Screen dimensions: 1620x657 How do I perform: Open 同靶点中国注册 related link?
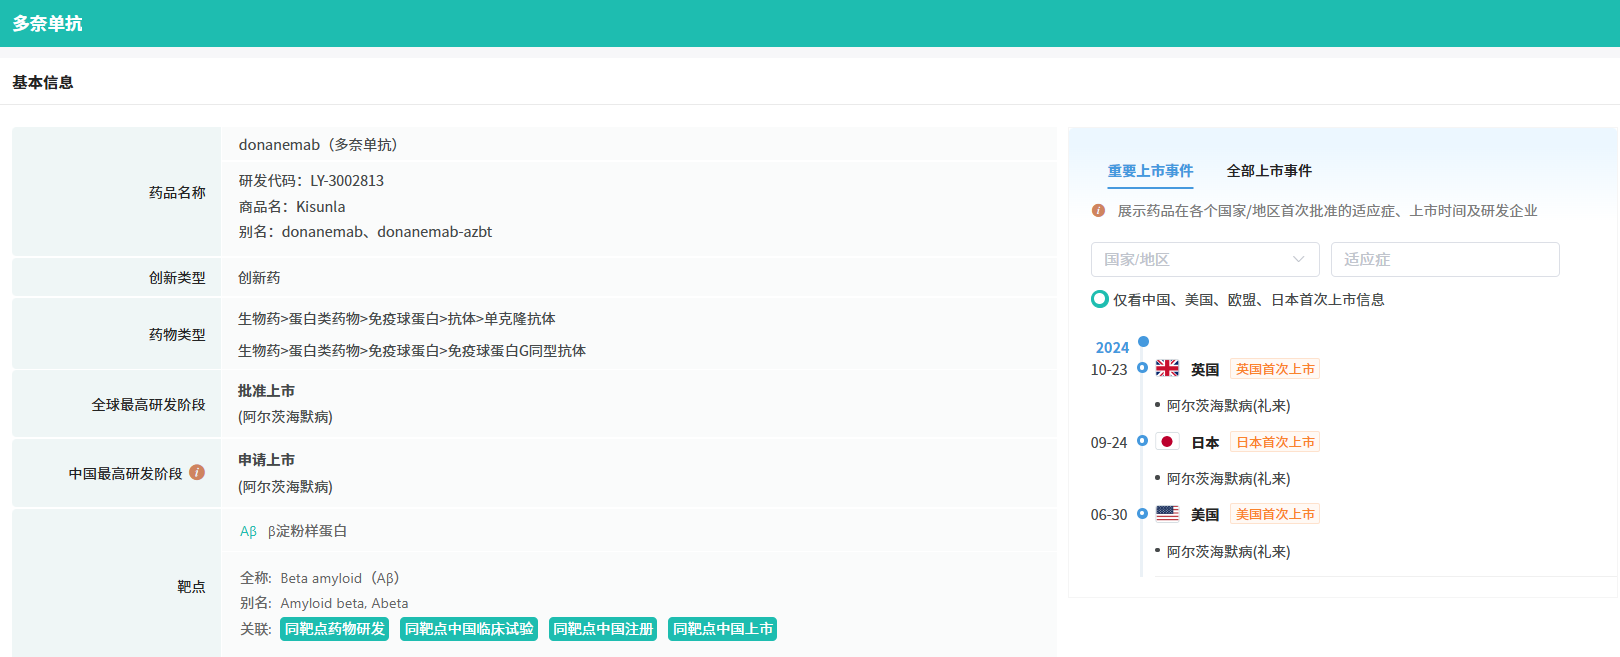click(x=602, y=629)
